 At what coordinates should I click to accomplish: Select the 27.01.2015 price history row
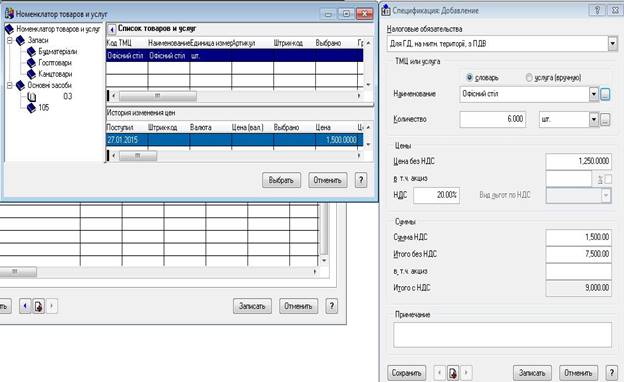coord(234,140)
